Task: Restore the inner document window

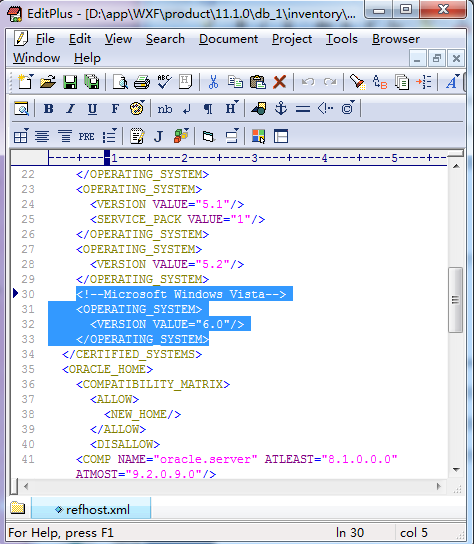Action: (437, 58)
